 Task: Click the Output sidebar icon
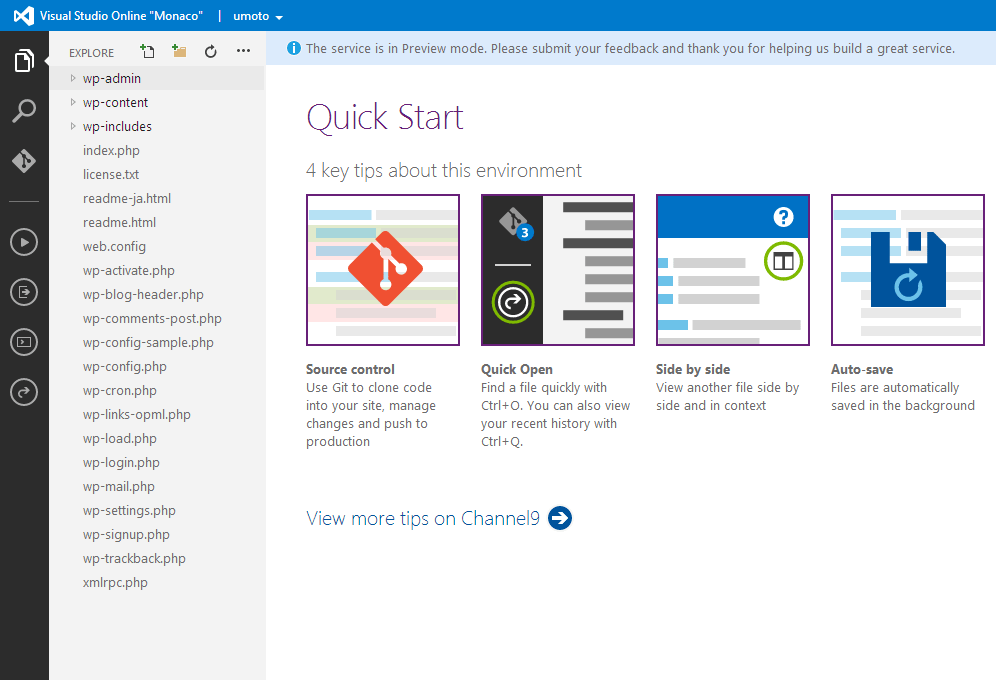click(24, 292)
